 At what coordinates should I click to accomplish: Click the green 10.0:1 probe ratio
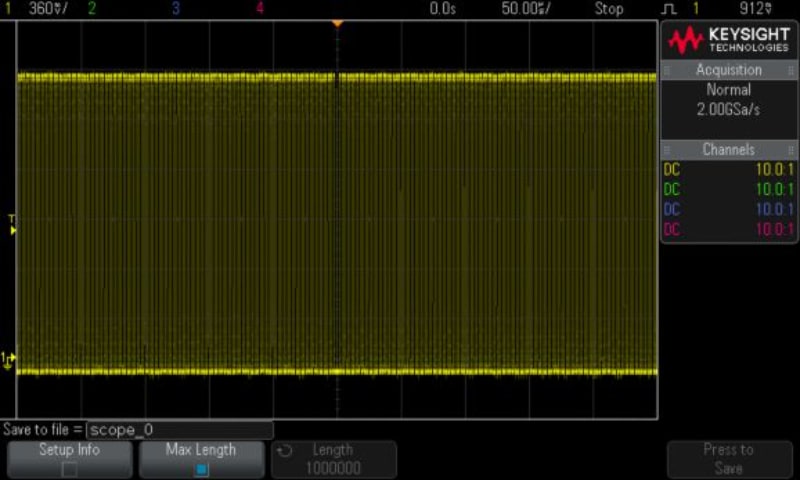[x=774, y=189]
